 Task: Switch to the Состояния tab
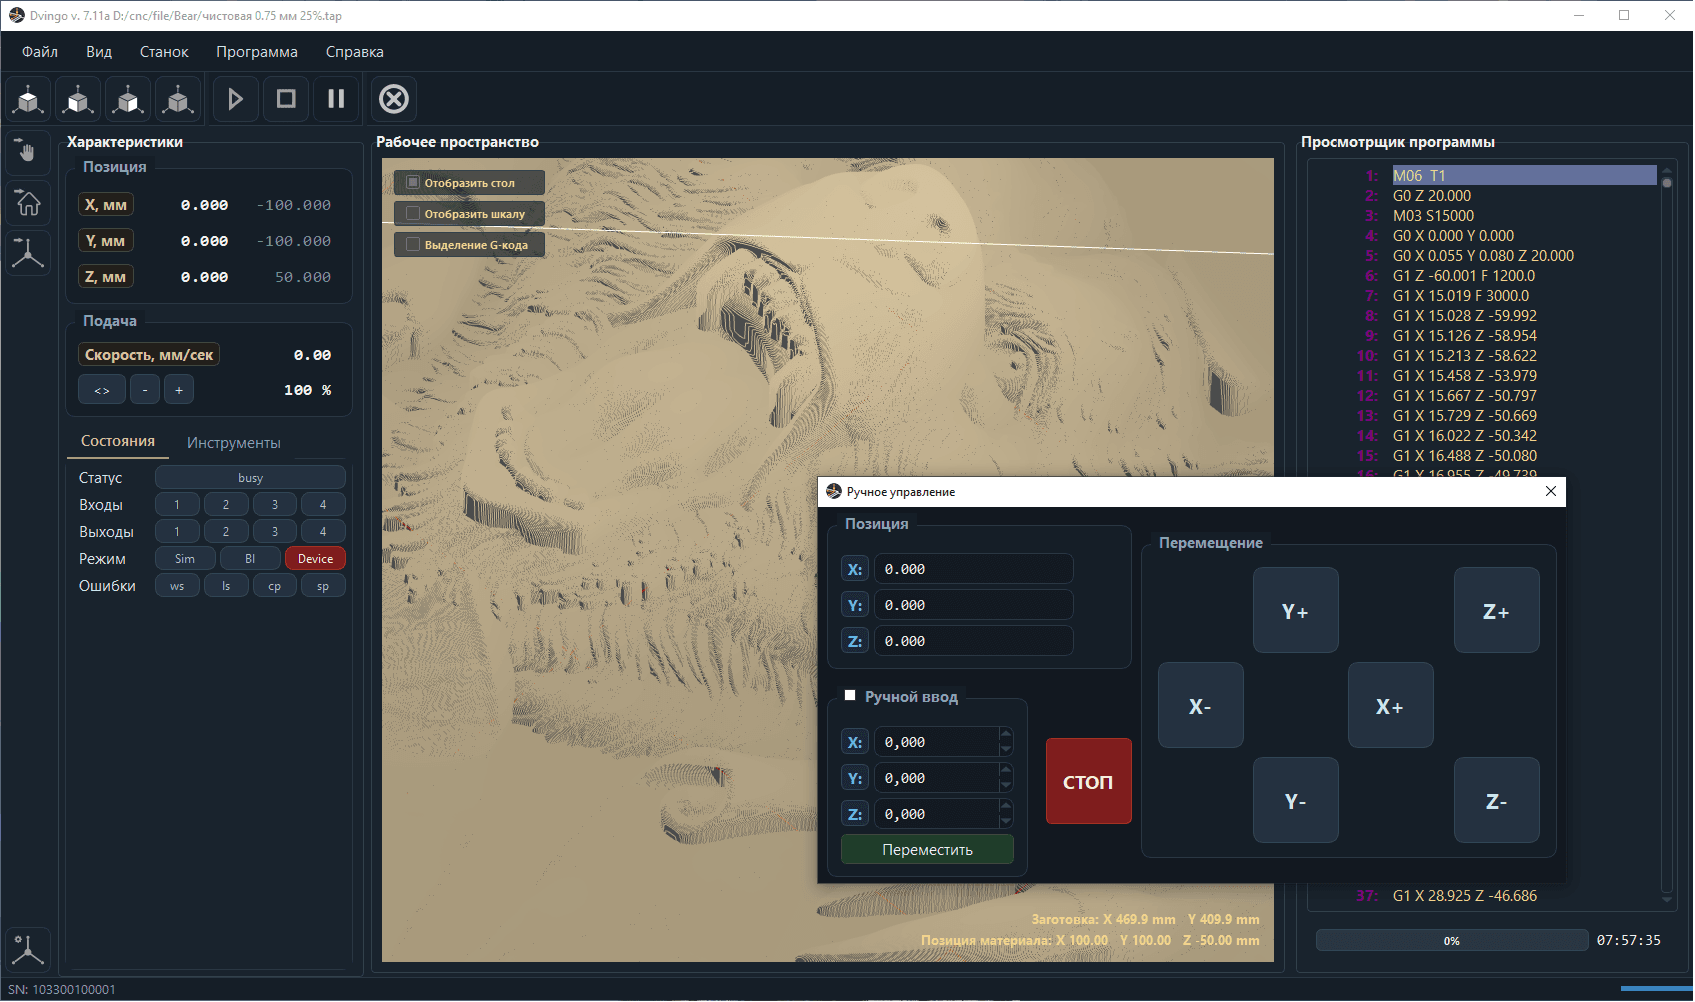click(118, 441)
